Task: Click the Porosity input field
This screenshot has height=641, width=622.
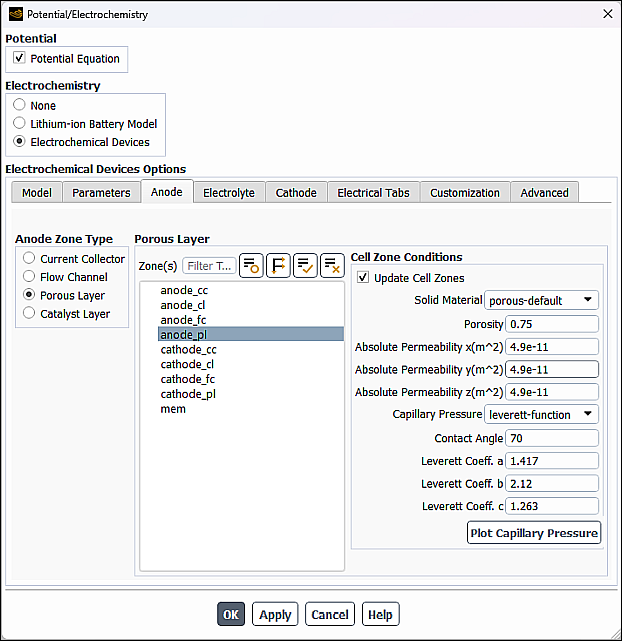Action: coord(552,324)
